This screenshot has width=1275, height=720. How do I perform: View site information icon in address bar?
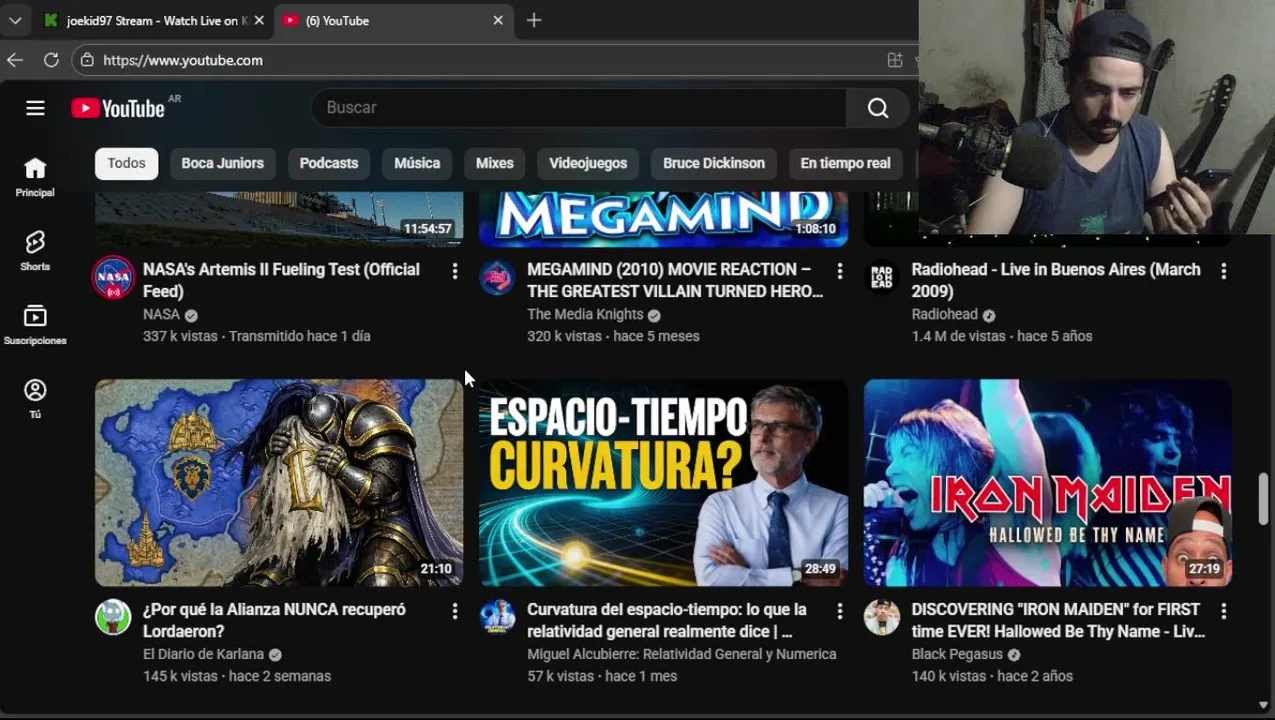point(87,60)
